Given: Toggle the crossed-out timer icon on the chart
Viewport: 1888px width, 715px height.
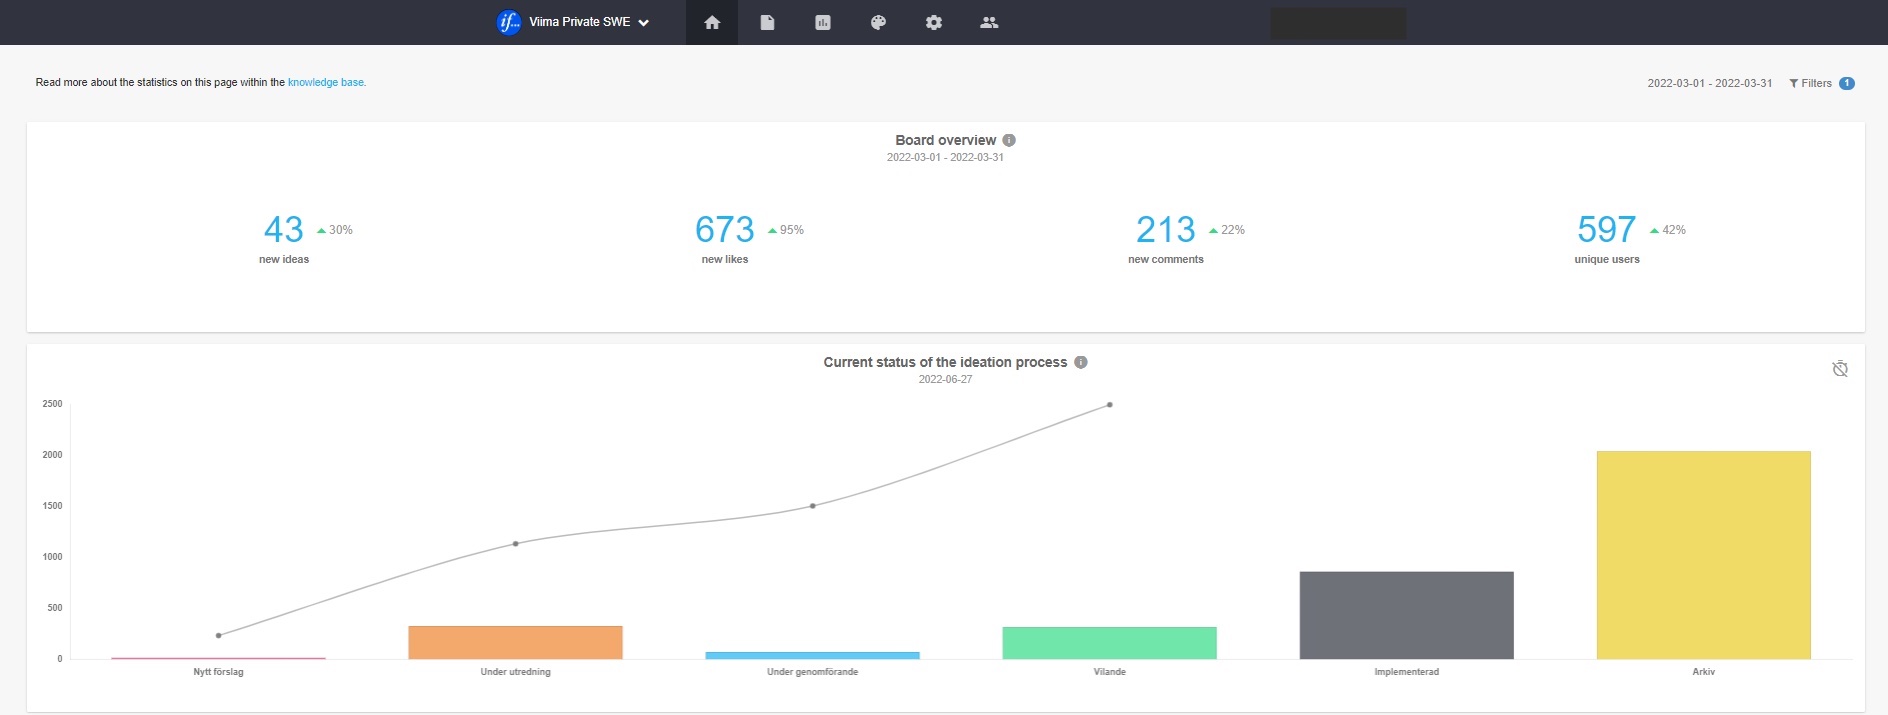Looking at the screenshot, I should (1839, 369).
